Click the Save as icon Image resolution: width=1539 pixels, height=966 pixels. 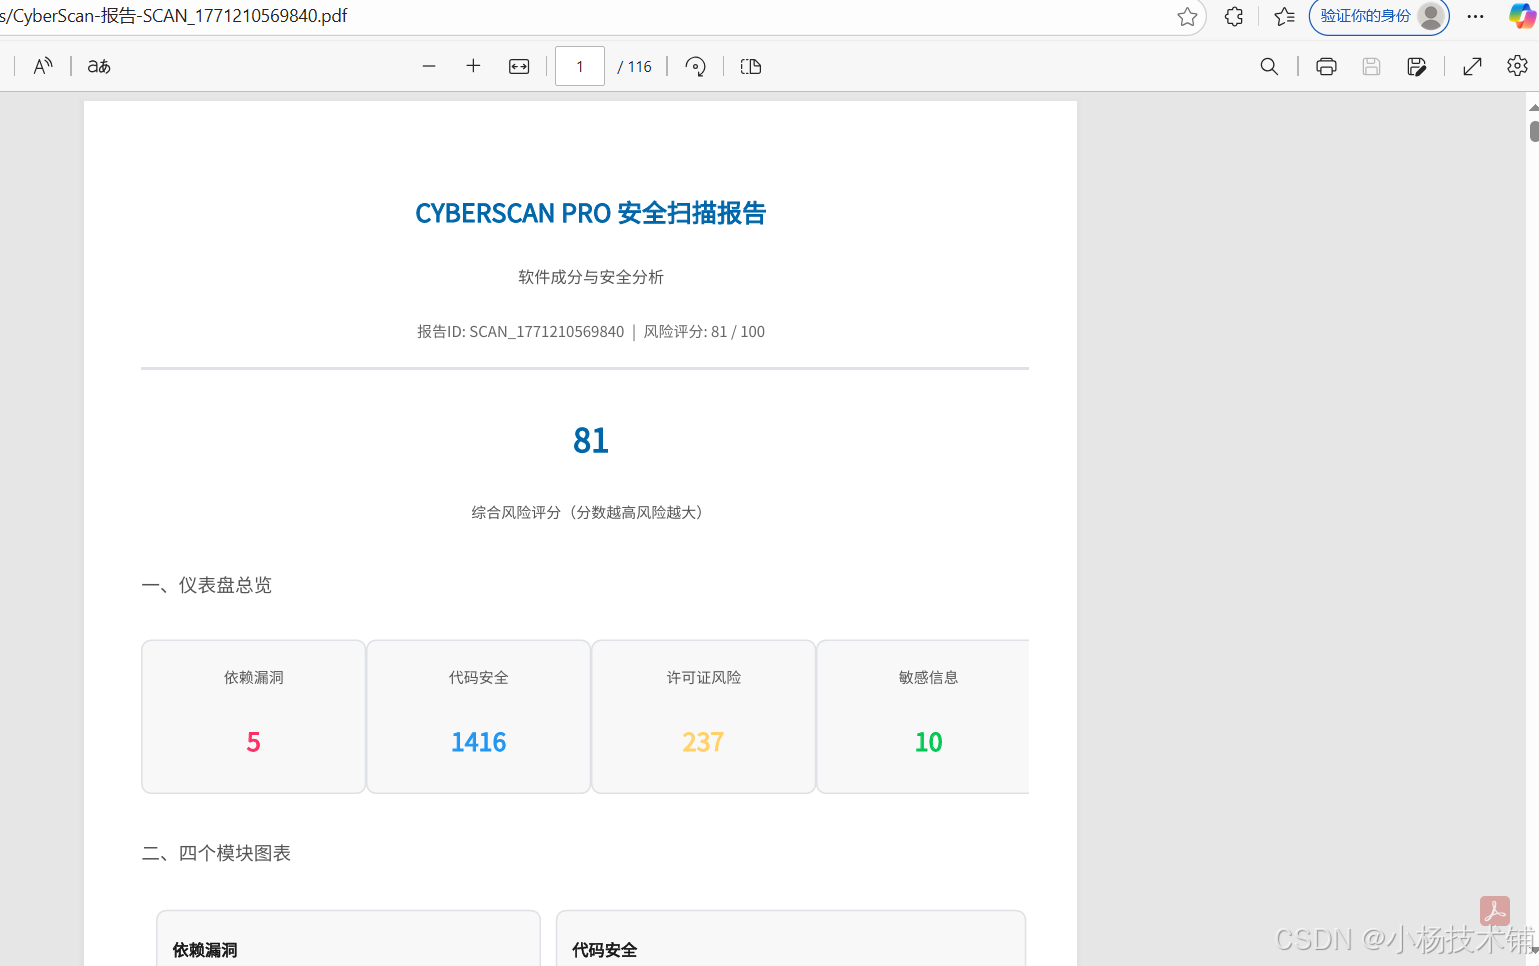click(1416, 66)
